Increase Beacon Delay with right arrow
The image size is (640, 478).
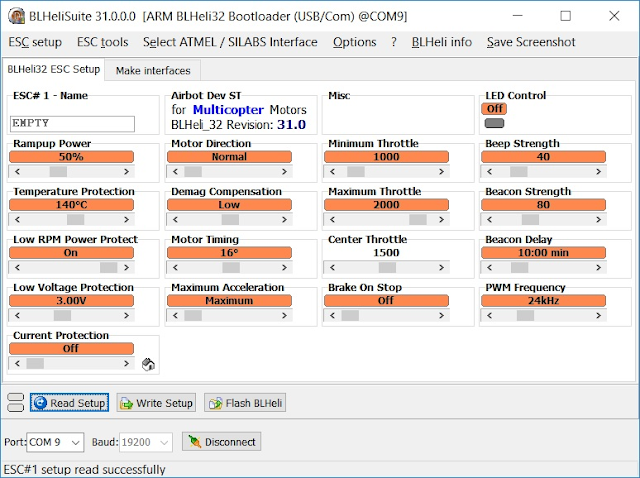pos(599,268)
